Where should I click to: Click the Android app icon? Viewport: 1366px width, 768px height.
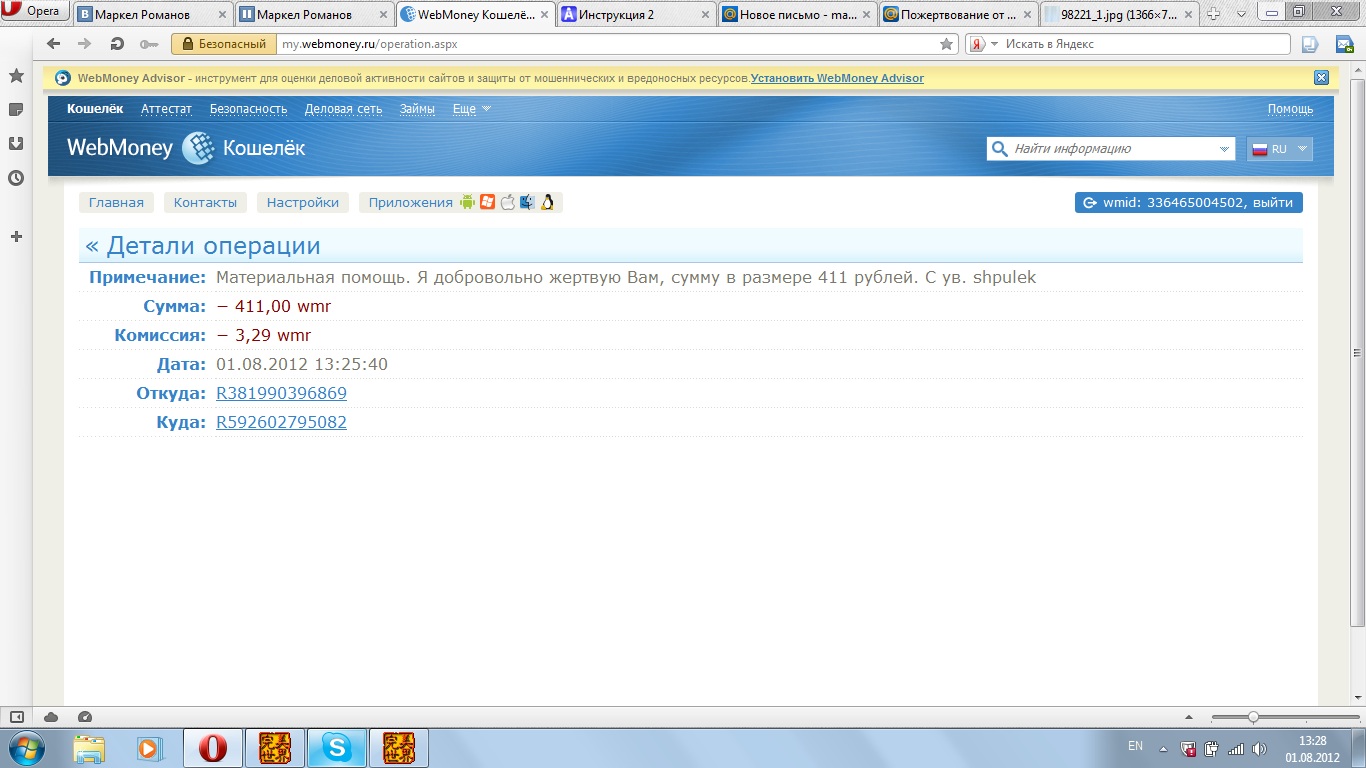click(467, 202)
